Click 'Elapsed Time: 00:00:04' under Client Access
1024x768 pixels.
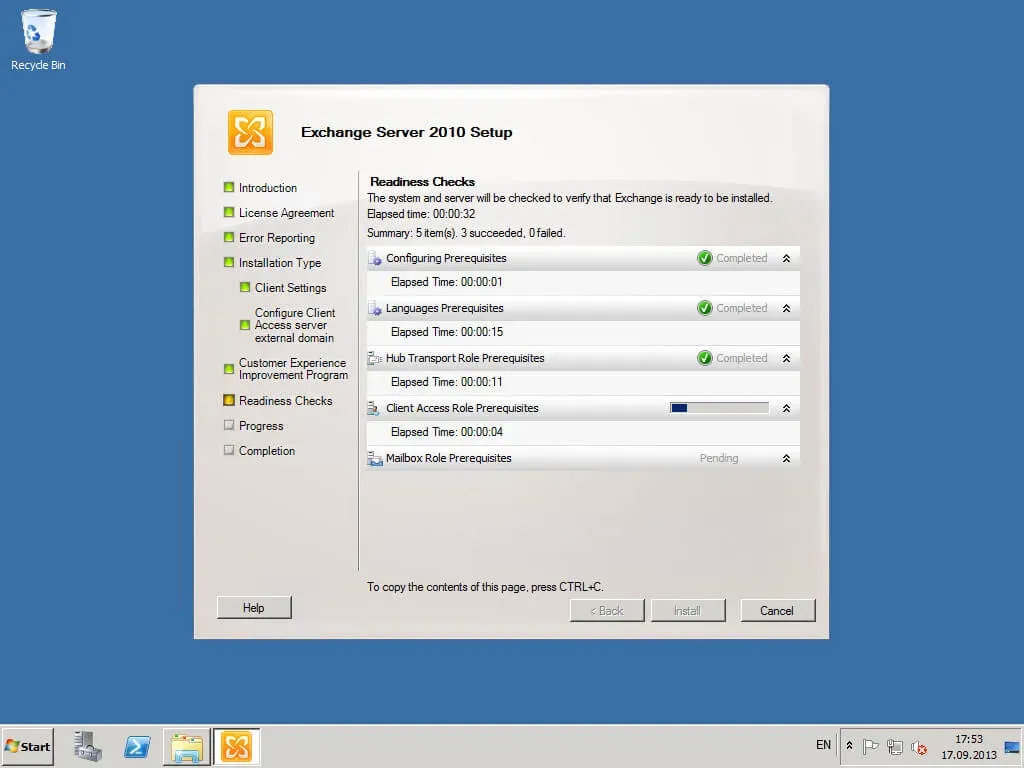pyautogui.click(x=447, y=432)
